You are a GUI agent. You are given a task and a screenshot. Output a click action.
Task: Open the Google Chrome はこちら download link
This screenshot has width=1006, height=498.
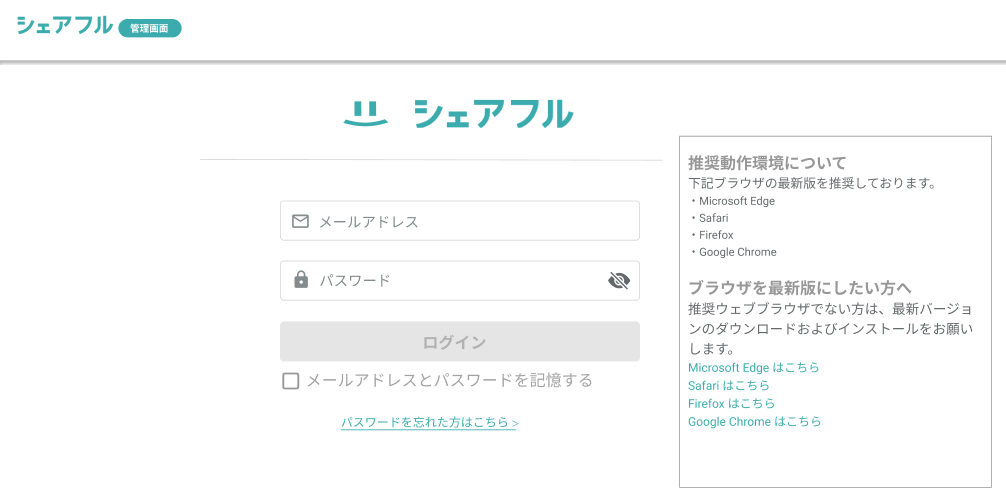pyautogui.click(x=754, y=422)
